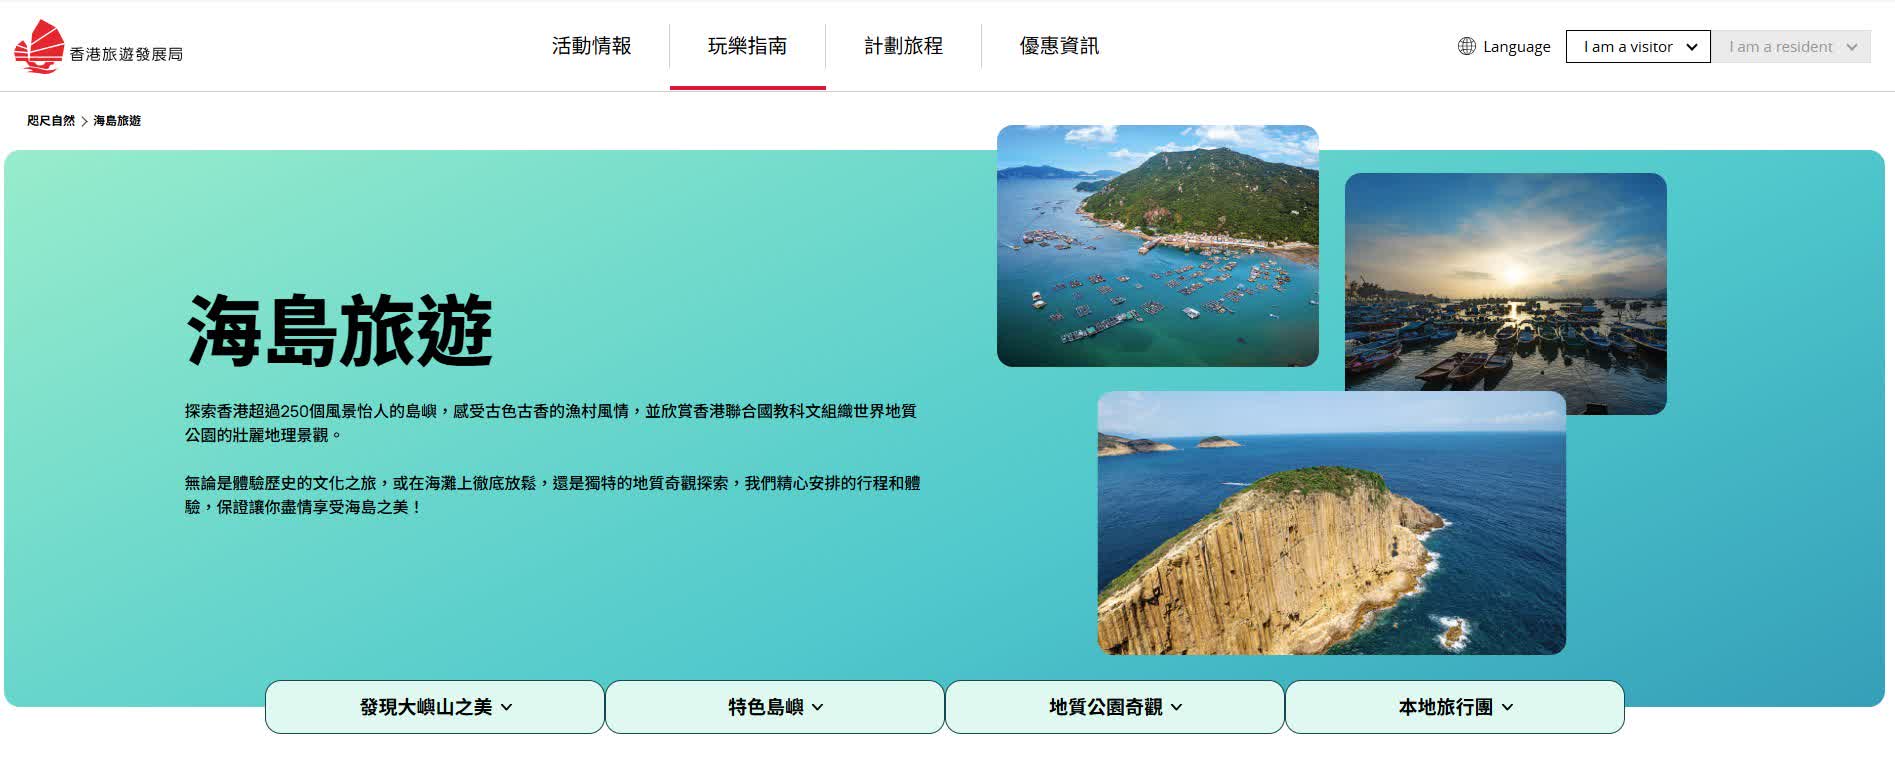The width and height of the screenshot is (1895, 783).
Task: Open the sunset harbour boats photo
Action: [x=1506, y=282]
